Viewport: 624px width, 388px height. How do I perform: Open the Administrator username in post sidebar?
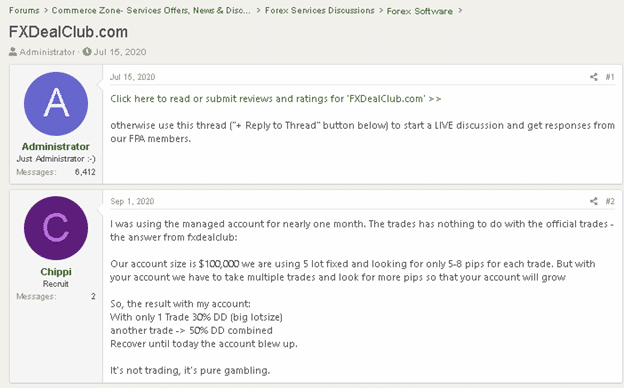point(56,146)
